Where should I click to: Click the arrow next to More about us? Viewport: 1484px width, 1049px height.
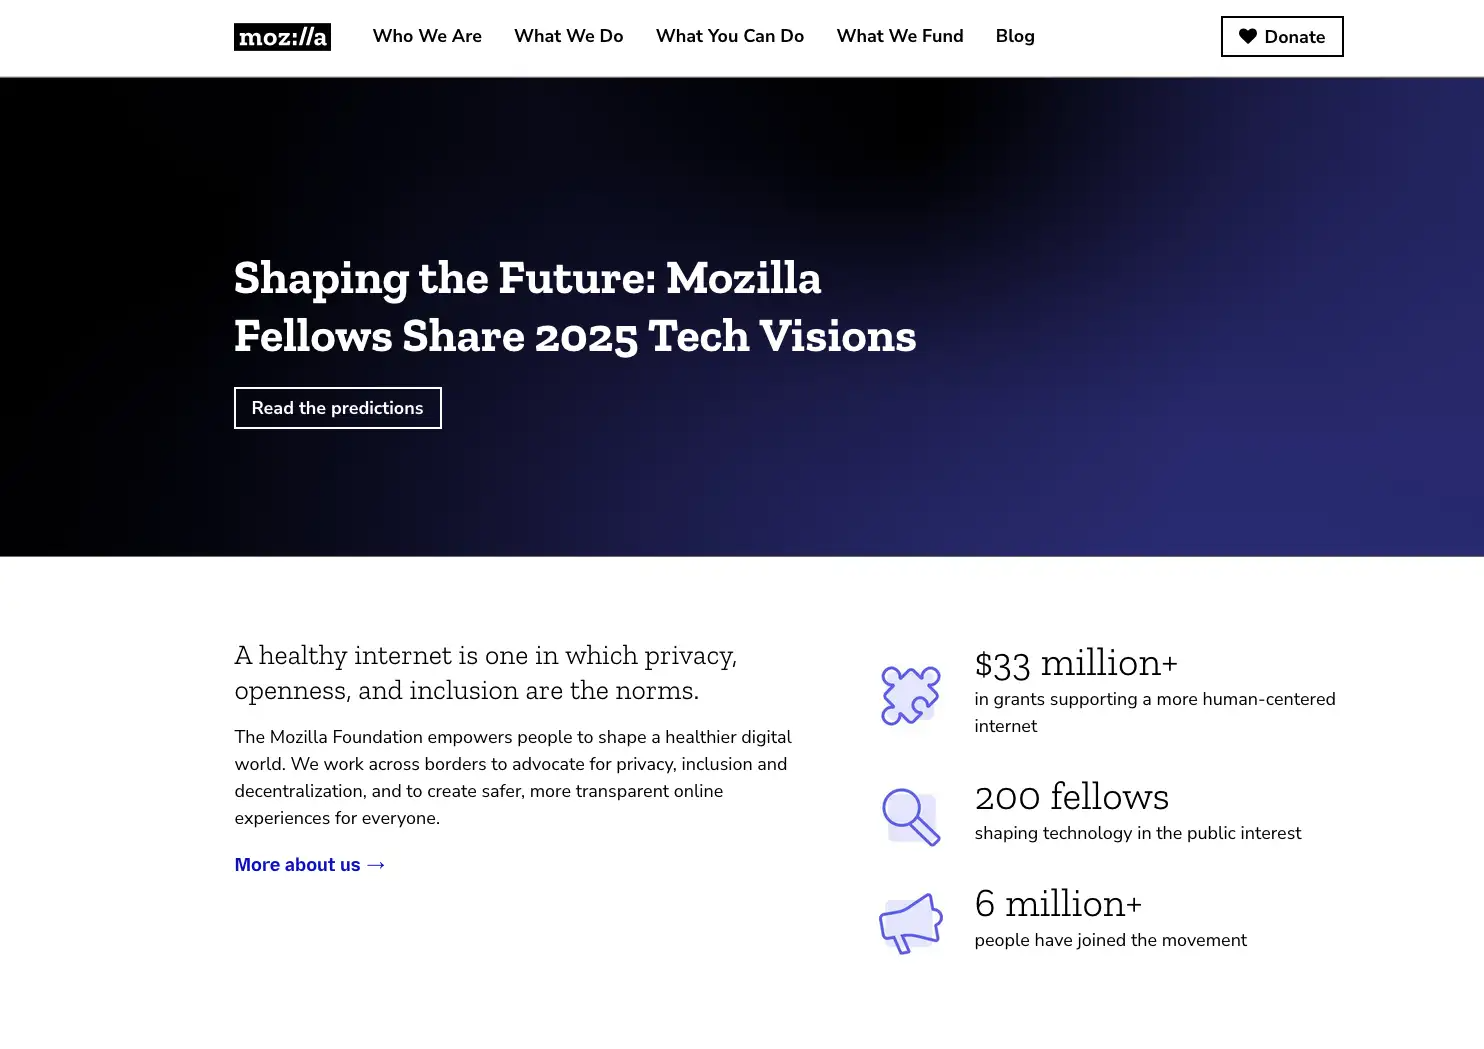coord(376,865)
